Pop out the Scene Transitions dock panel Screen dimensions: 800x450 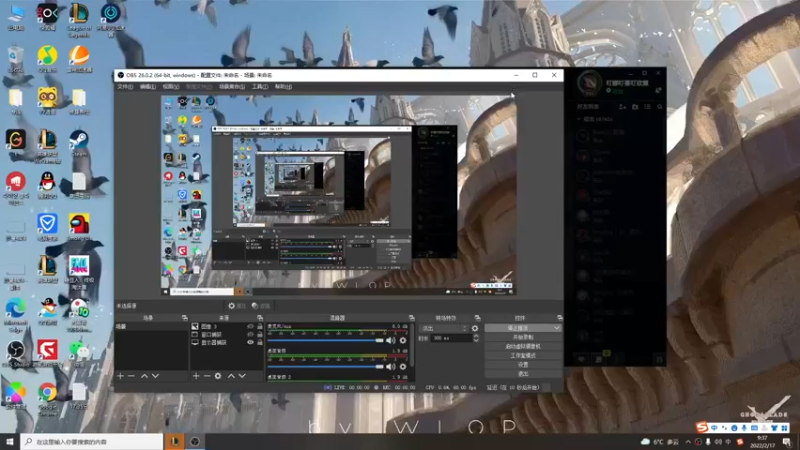pos(477,318)
